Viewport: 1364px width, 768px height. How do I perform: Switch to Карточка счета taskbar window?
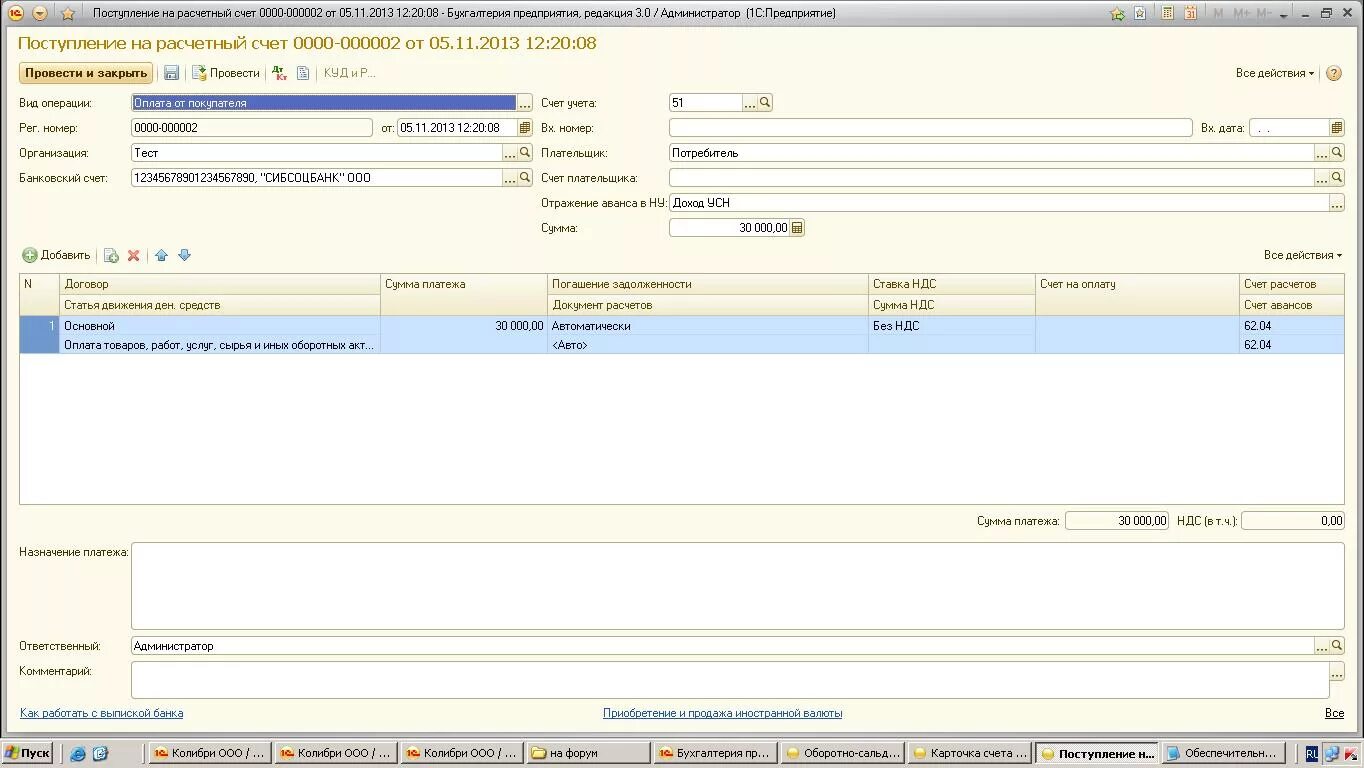click(968, 753)
